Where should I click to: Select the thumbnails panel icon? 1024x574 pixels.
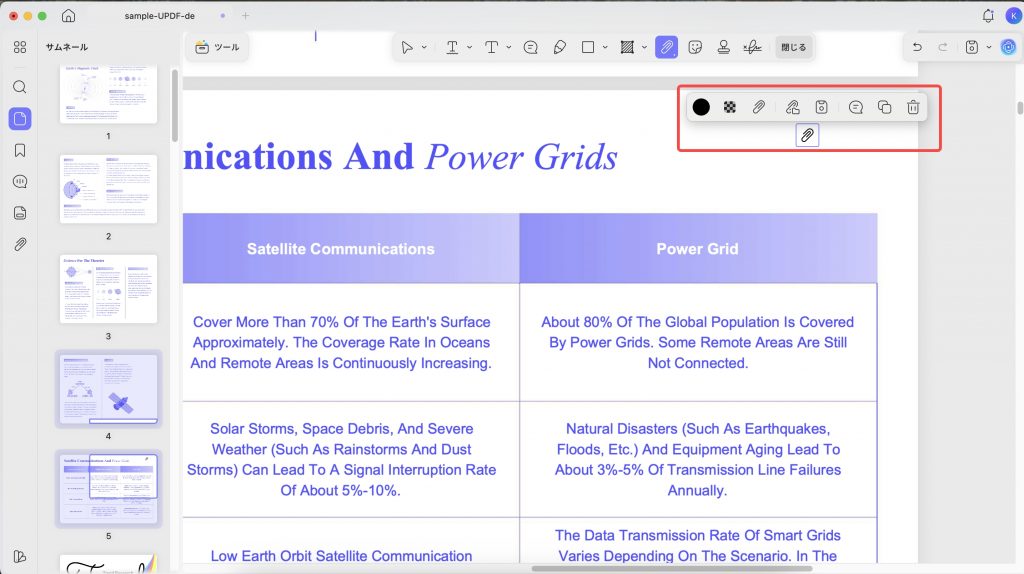[20, 119]
